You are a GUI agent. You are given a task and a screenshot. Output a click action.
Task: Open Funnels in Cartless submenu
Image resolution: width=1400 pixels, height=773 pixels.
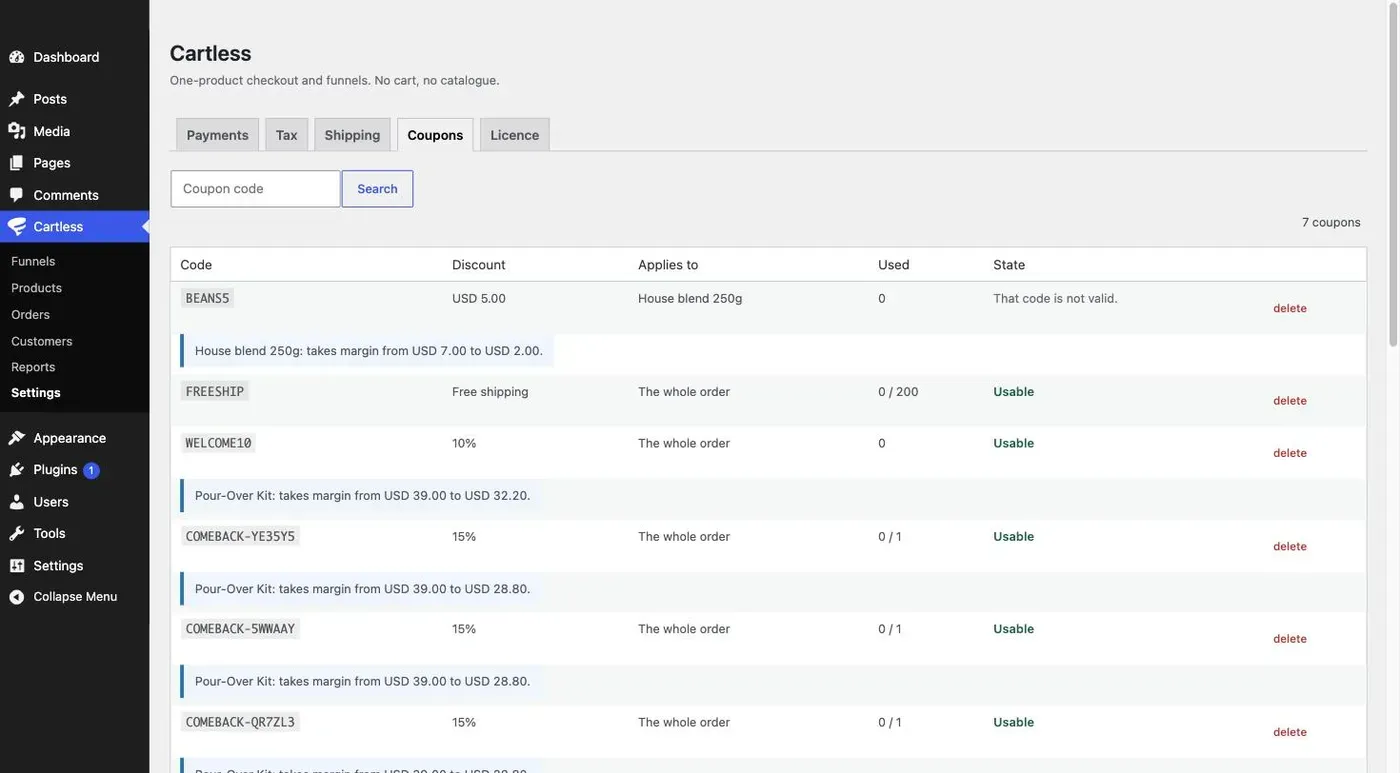point(33,261)
